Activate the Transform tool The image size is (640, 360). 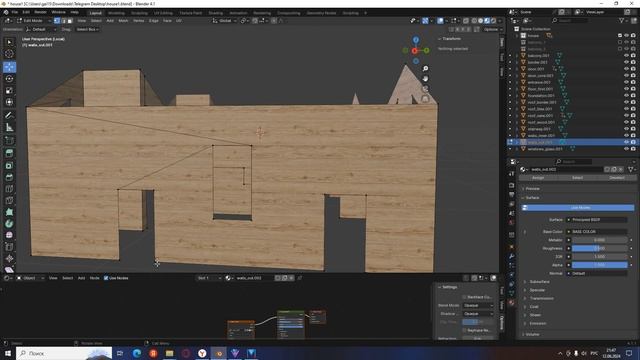[9, 102]
